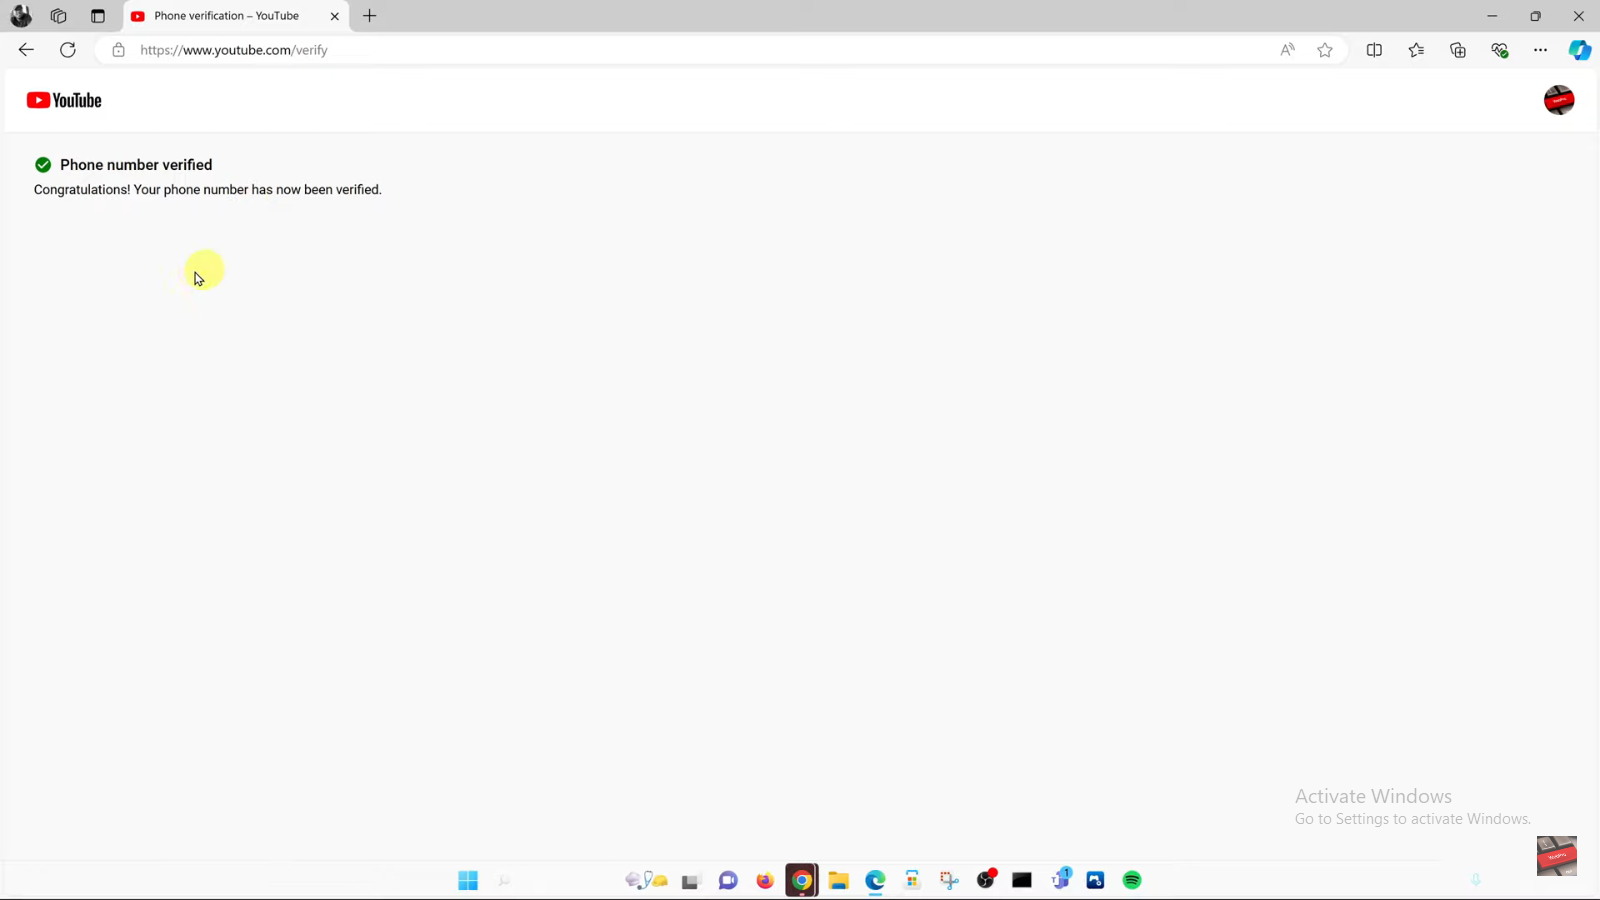Reload the YouTube verify page

click(68, 50)
